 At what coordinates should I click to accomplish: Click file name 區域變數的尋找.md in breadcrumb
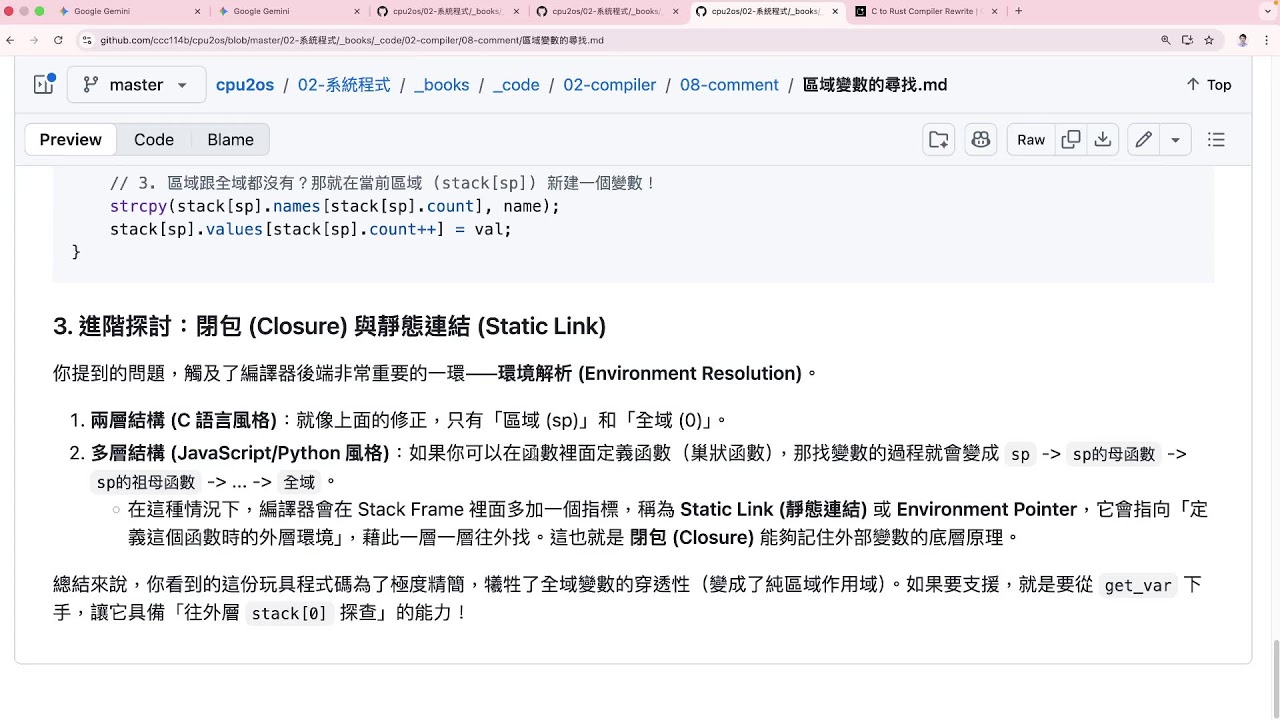[875, 85]
